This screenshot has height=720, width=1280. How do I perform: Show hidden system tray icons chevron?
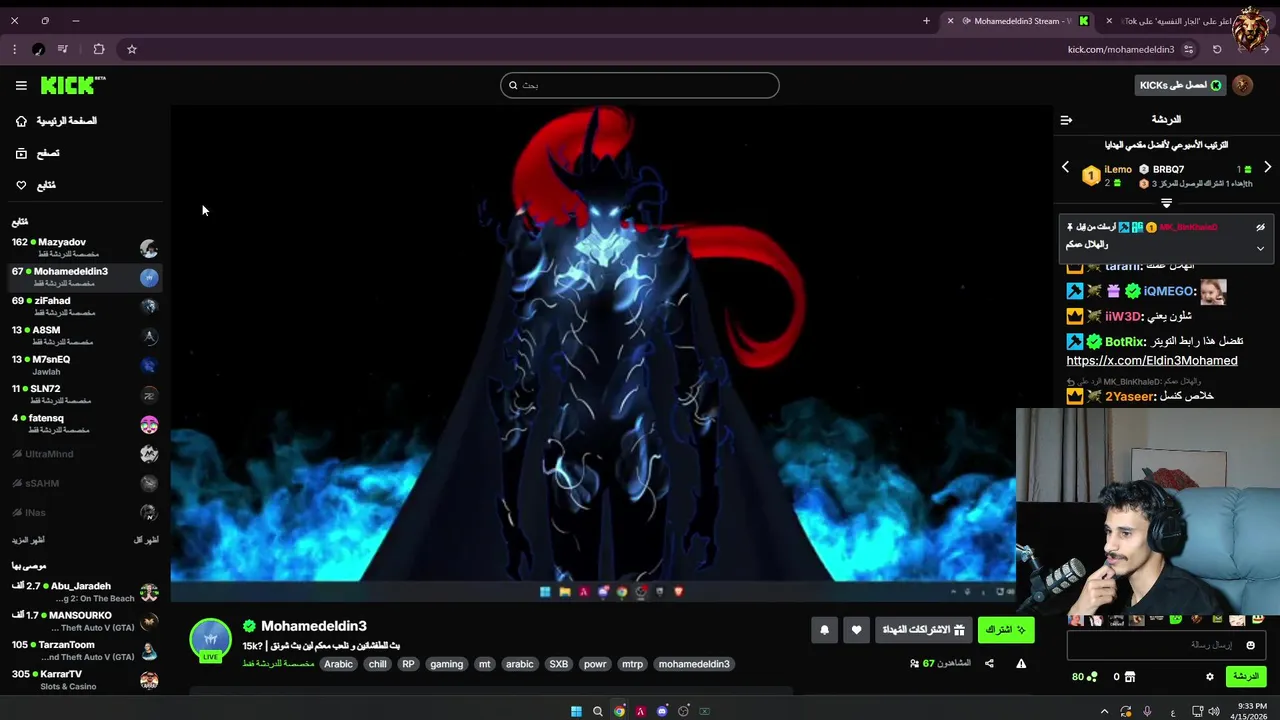tap(1104, 711)
